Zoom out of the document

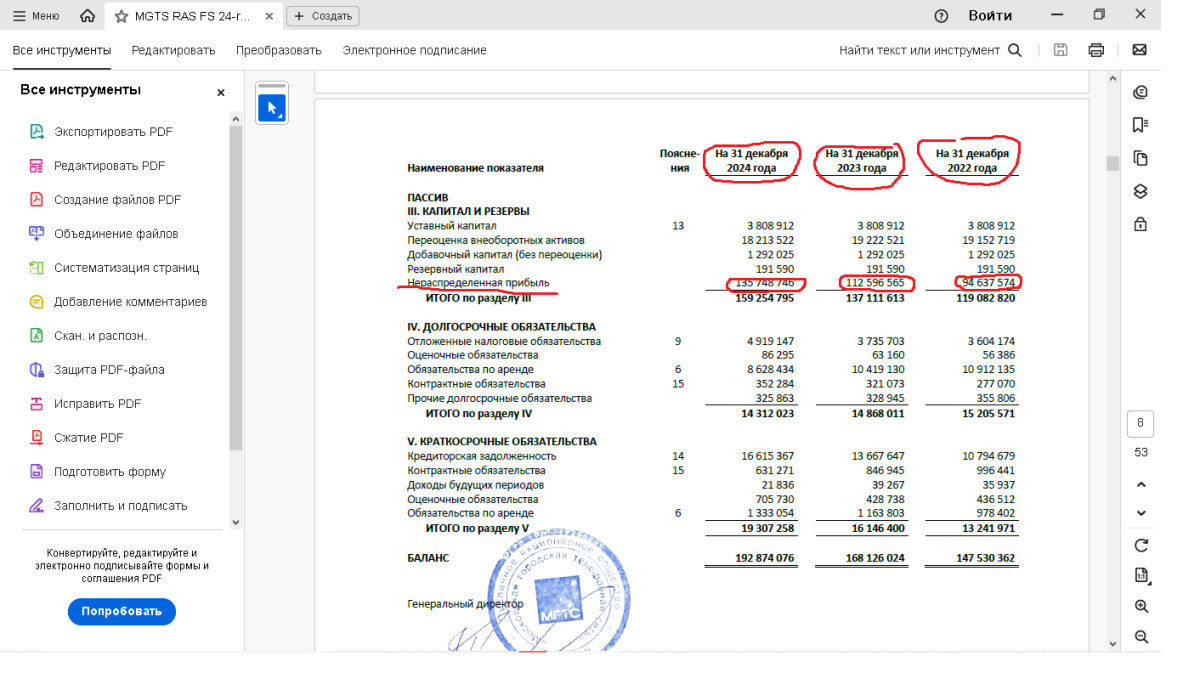point(1141,637)
